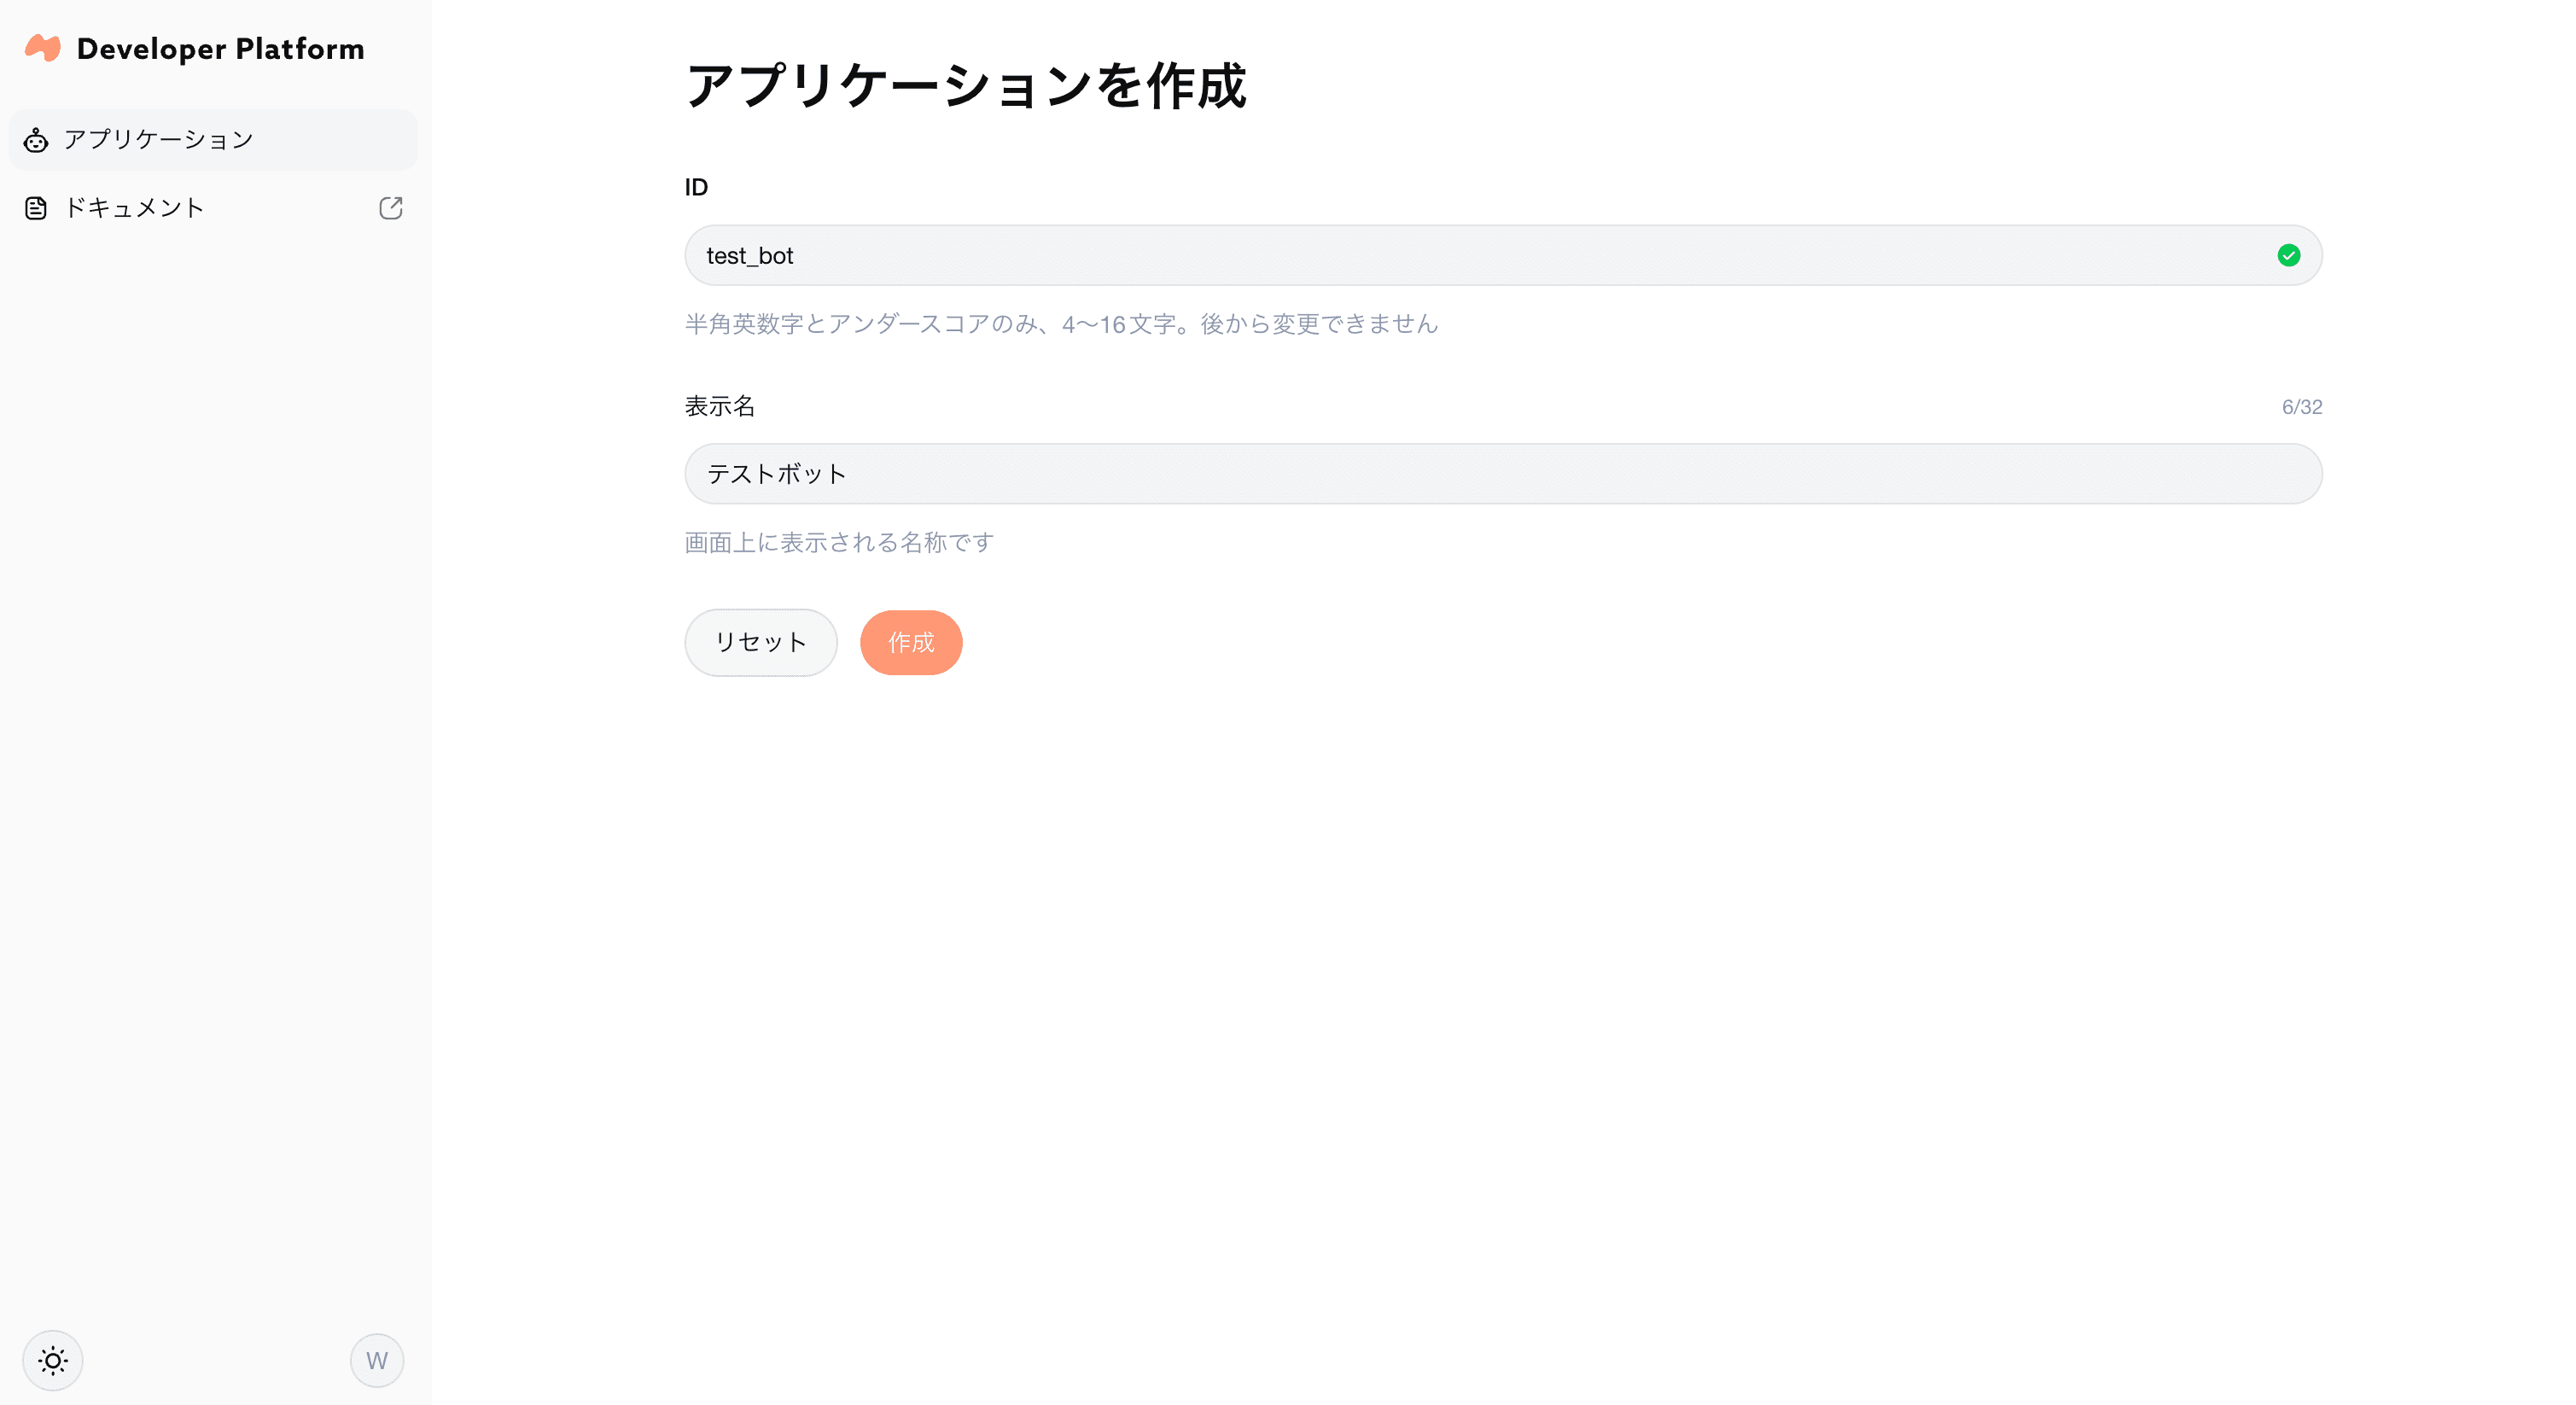Open the account menu via the W avatar
2576x1405 pixels.
[377, 1360]
